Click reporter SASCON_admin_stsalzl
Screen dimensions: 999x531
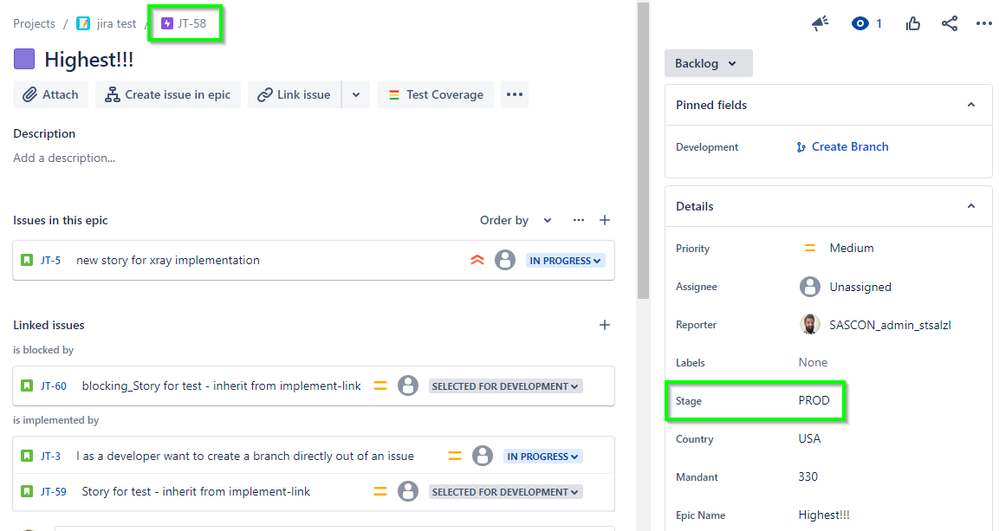pyautogui.click(x=890, y=325)
